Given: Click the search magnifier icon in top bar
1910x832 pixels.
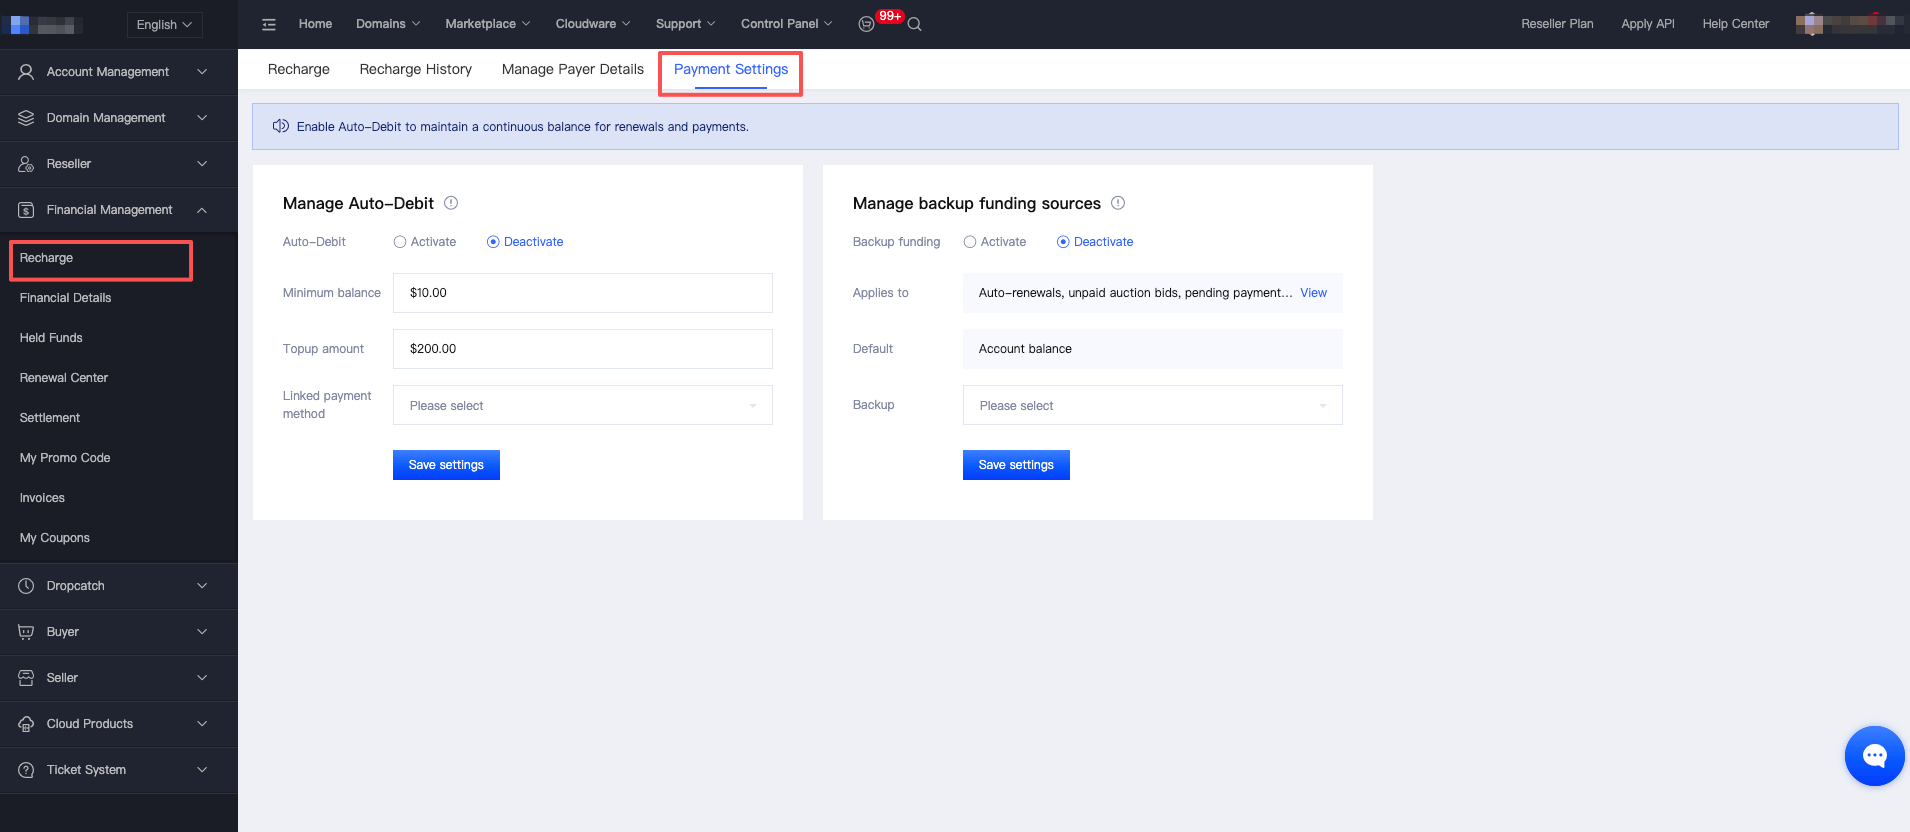Looking at the screenshot, I should (914, 24).
